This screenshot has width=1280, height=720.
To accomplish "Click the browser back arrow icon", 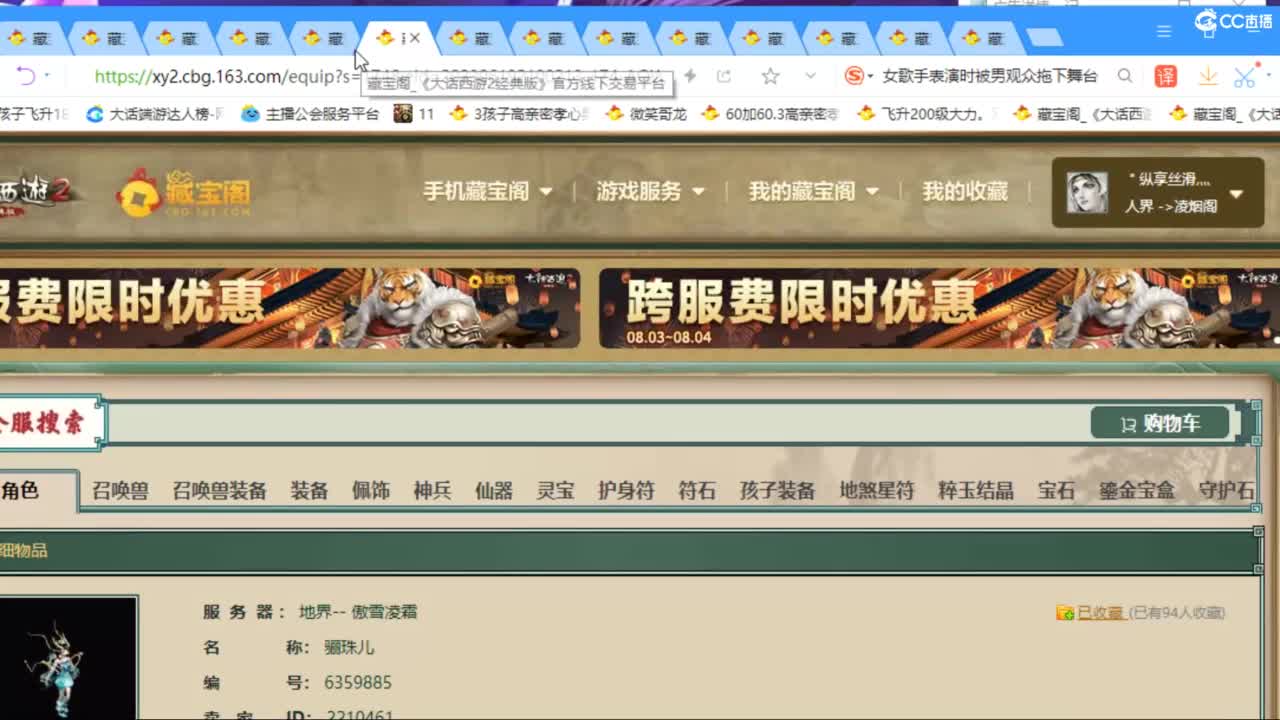I will [x=25, y=76].
